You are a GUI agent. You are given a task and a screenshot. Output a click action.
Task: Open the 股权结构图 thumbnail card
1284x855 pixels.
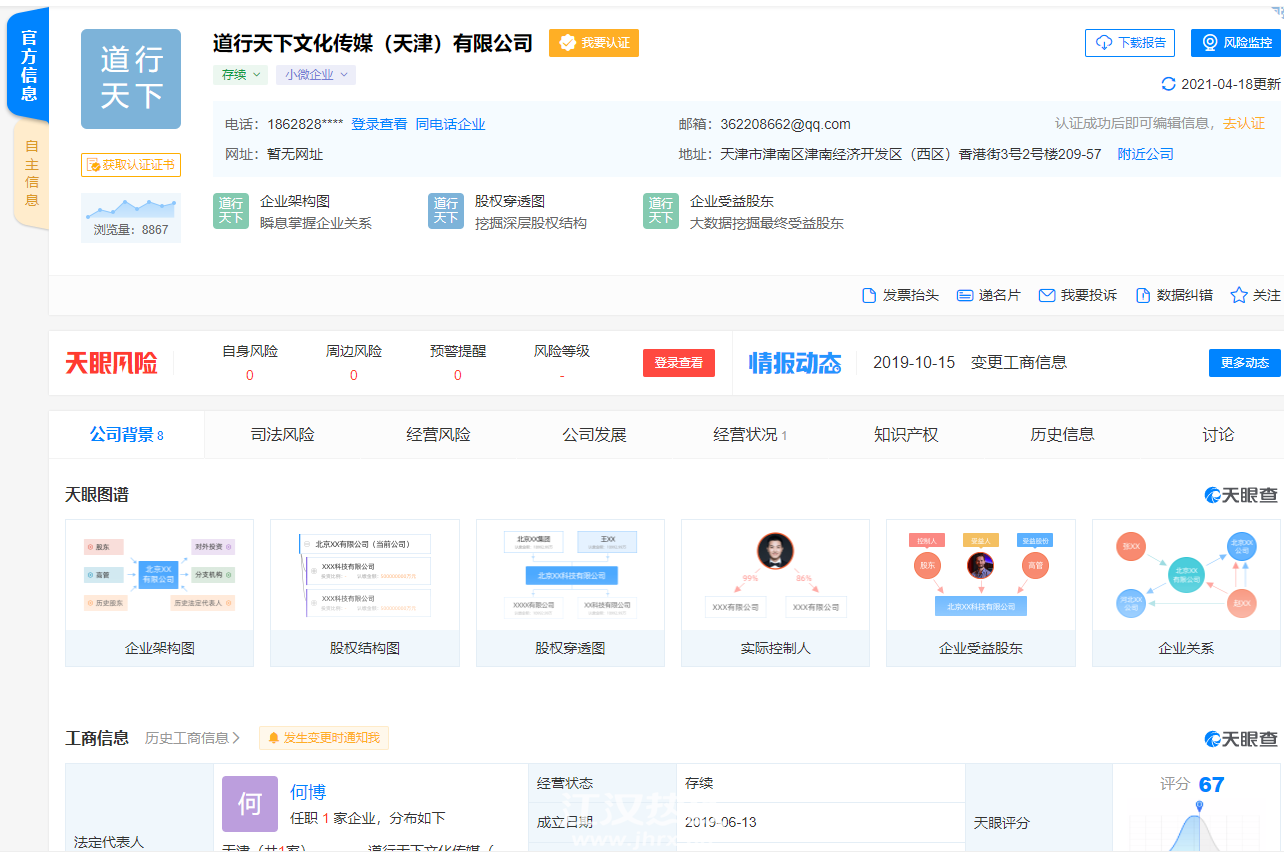(365, 593)
